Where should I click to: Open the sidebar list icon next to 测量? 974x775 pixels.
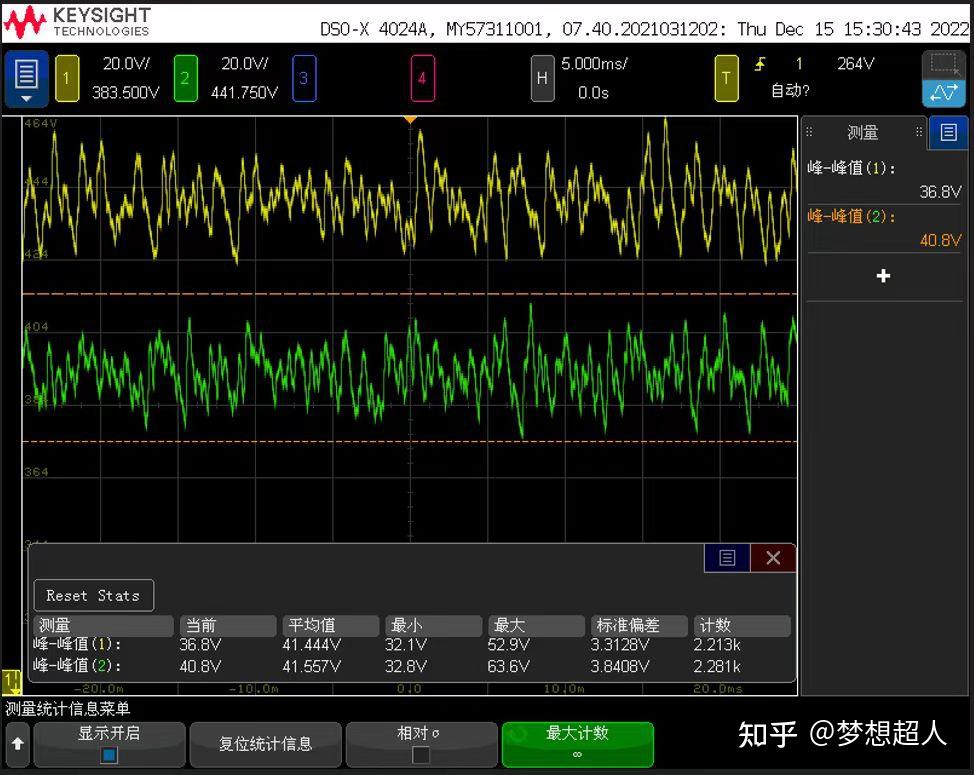coord(948,132)
